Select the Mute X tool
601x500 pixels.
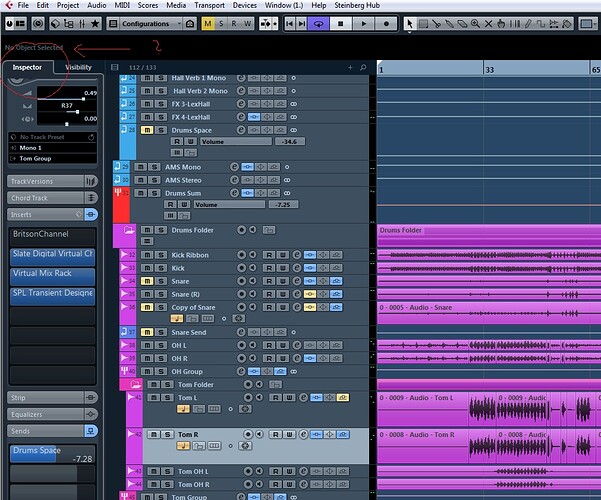[x=488, y=24]
